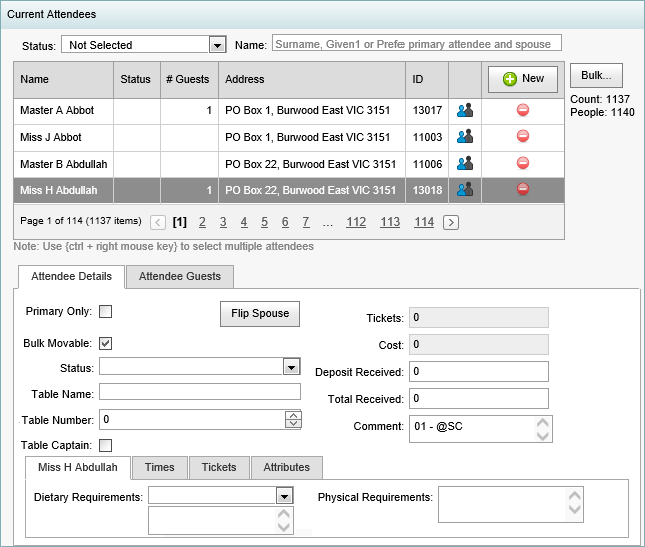Click the Flip Spouse button

(260, 314)
